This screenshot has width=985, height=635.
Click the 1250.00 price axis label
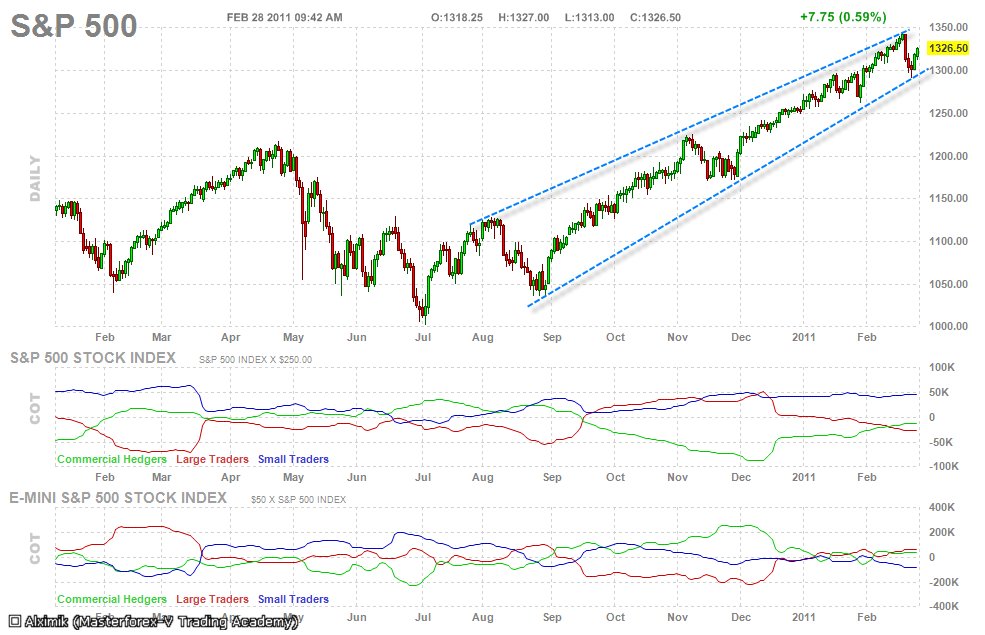click(x=949, y=114)
